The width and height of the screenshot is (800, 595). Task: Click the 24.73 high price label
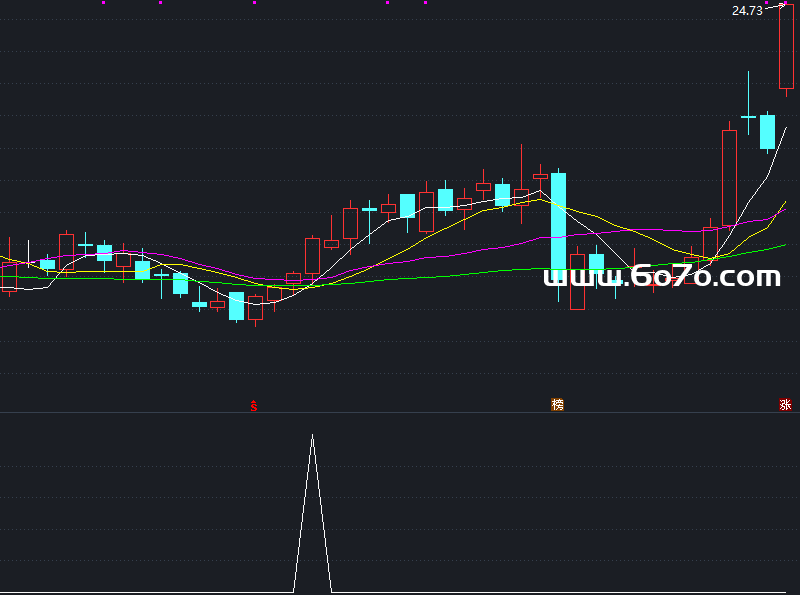747,11
